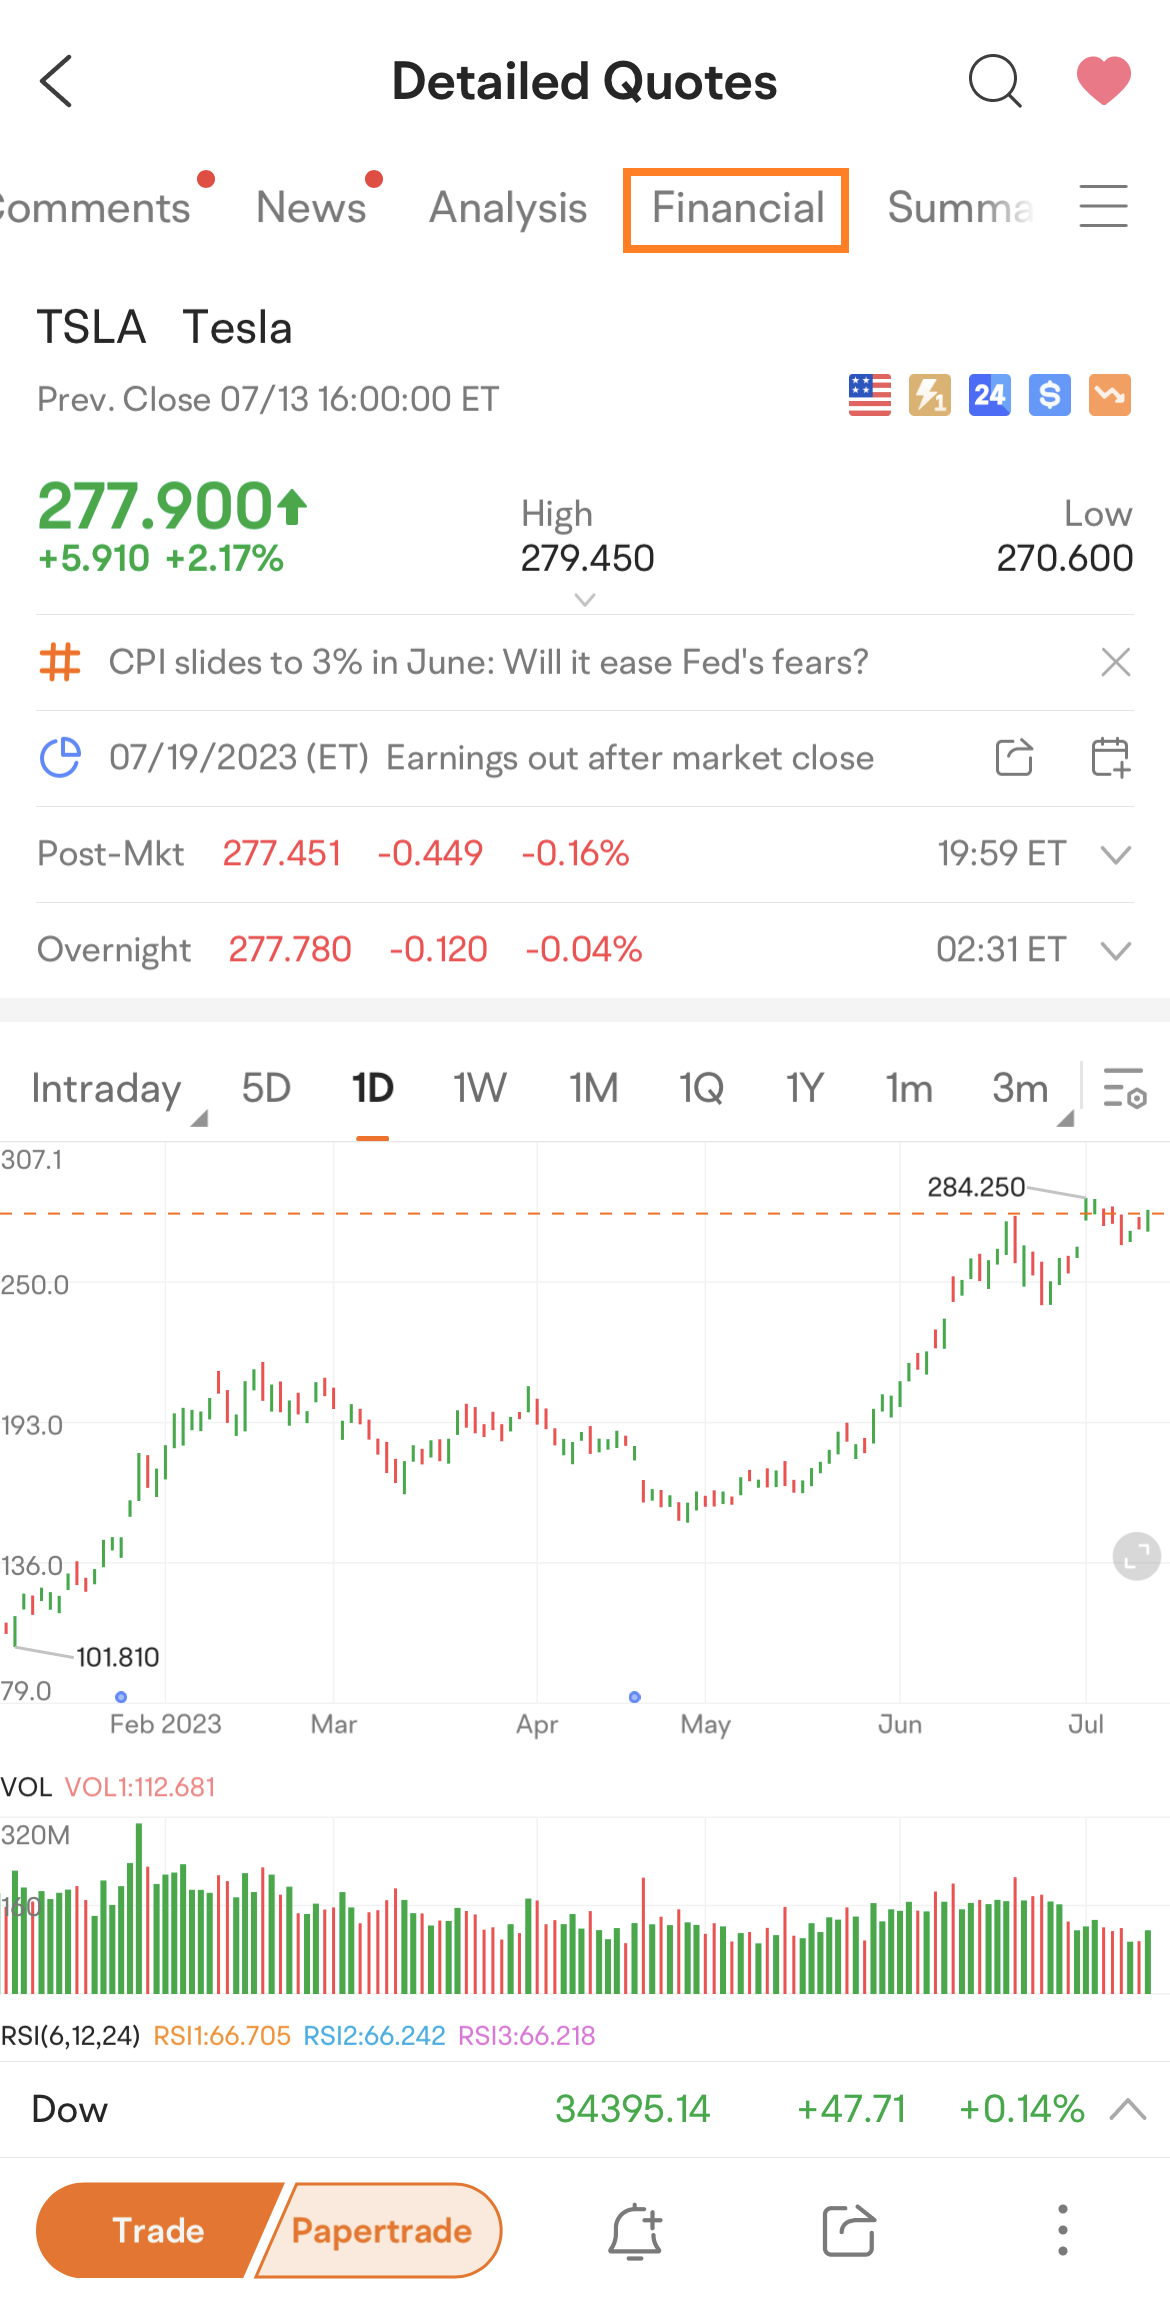The height and width of the screenshot is (2304, 1170).
Task: Tap the price alert bell icon
Action: click(x=634, y=2229)
